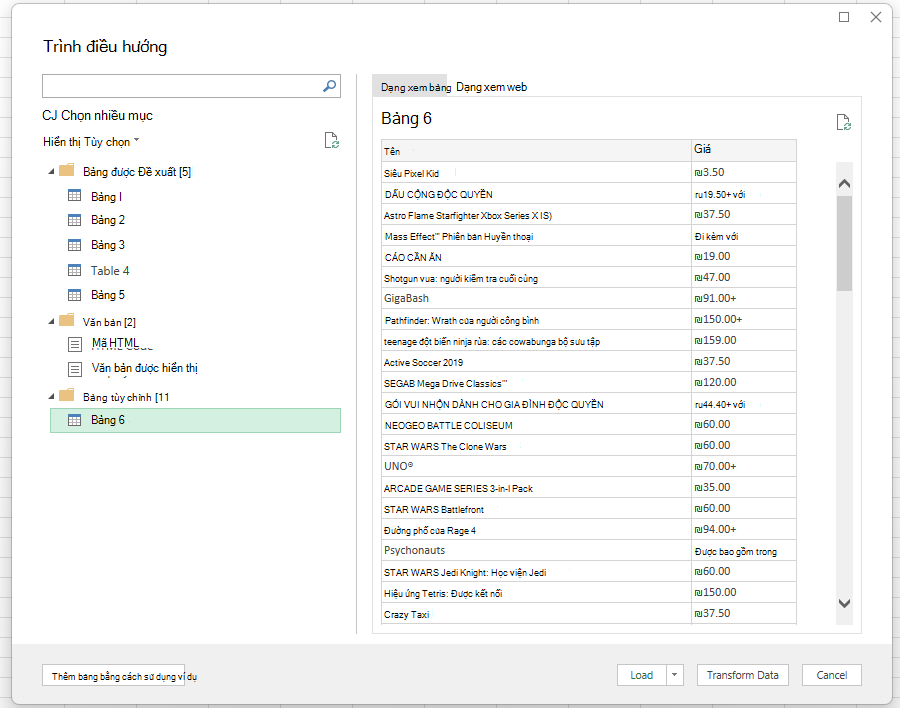This screenshot has height=708, width=900.
Task: Select Bảng I table icon
Action: pos(75,196)
